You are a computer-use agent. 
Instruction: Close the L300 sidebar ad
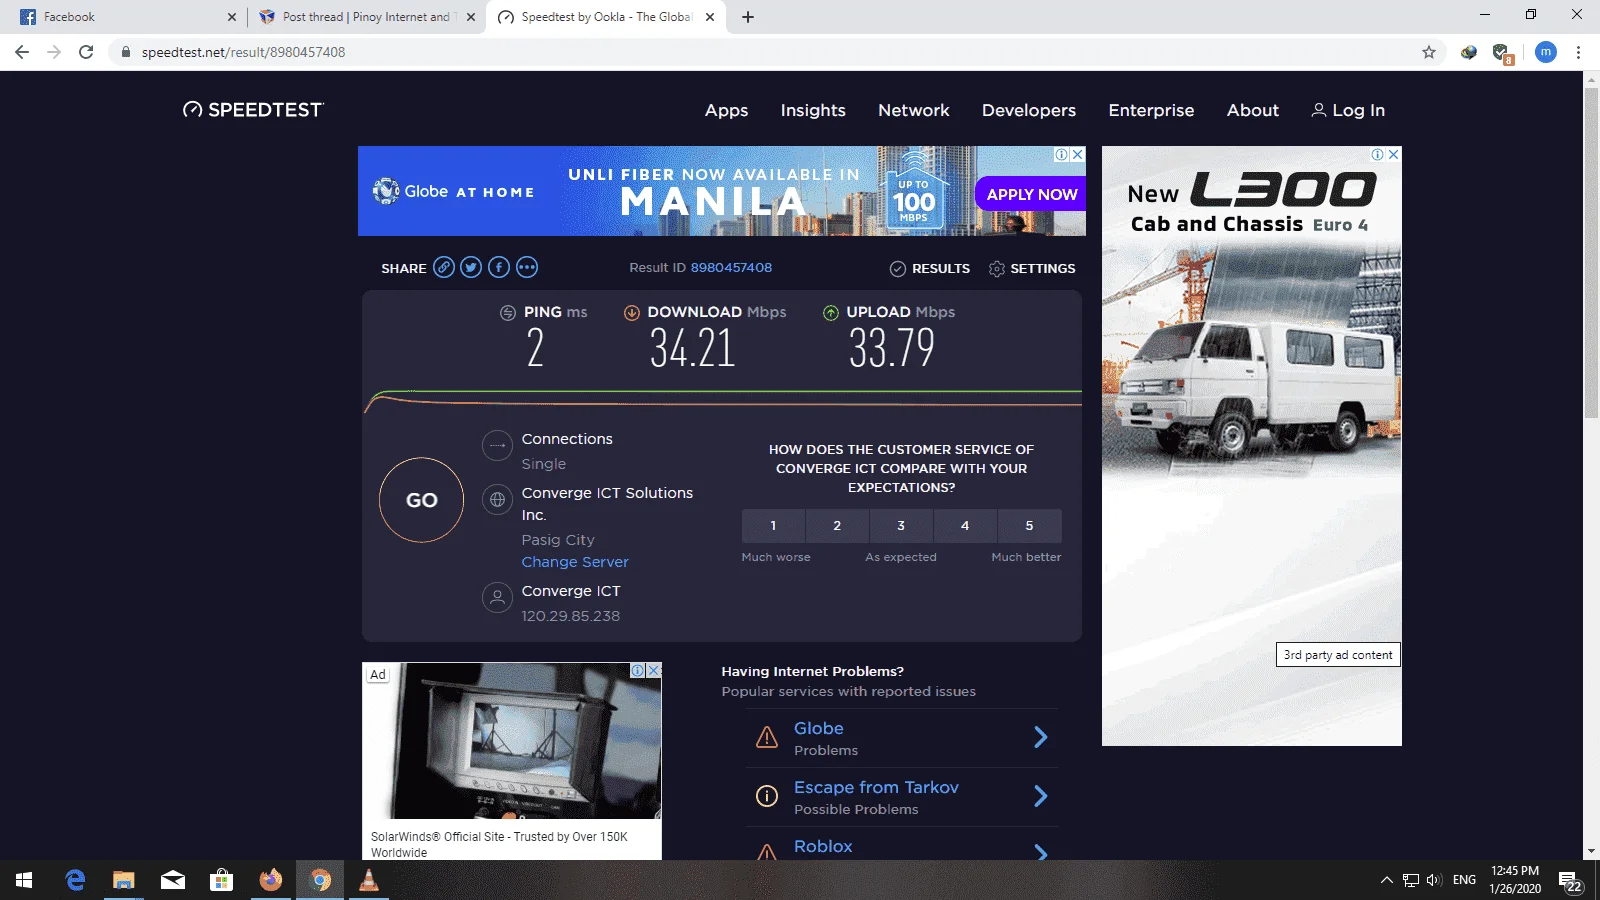pyautogui.click(x=1394, y=154)
